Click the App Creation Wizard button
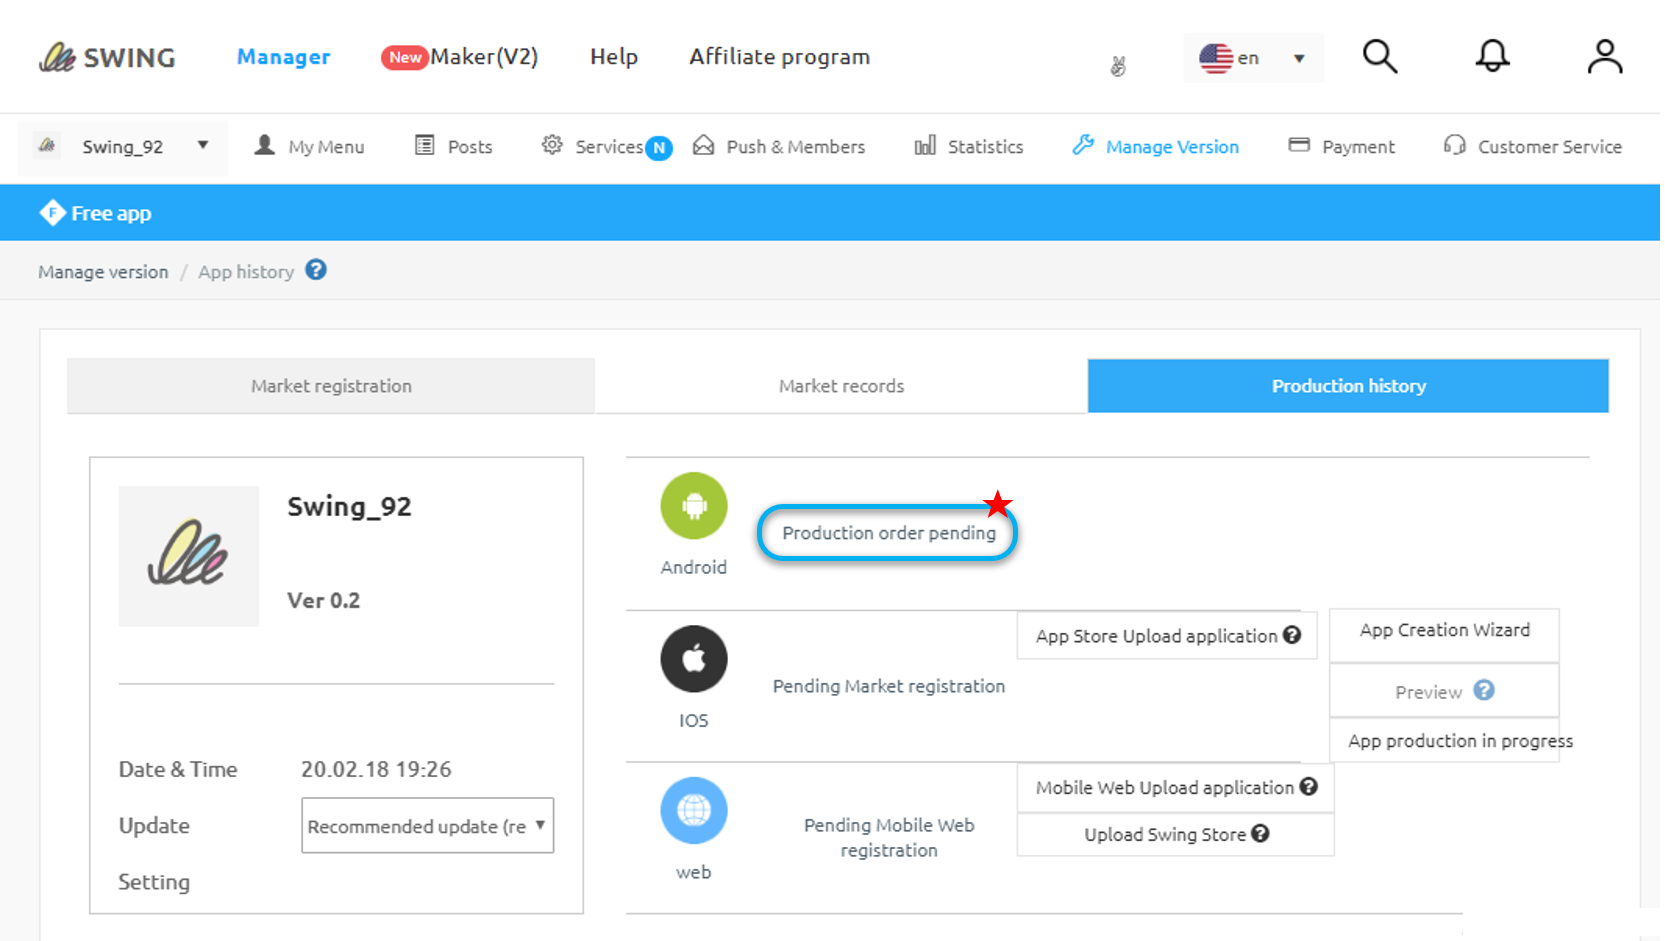The image size is (1665, 941). pyautogui.click(x=1444, y=630)
